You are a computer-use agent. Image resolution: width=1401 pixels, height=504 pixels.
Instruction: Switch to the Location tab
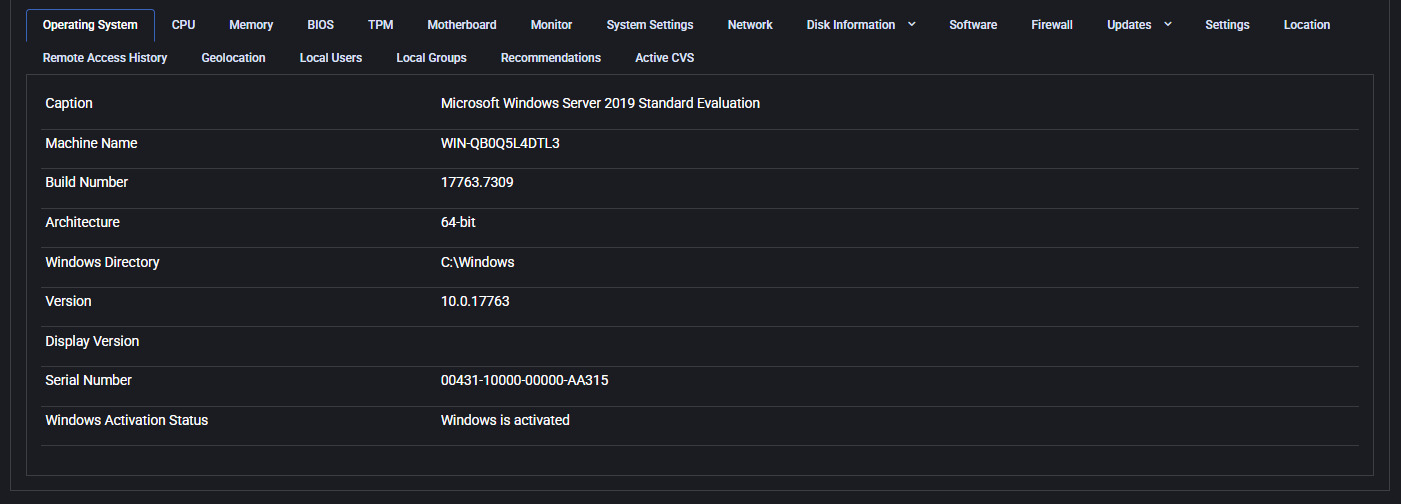(x=1307, y=25)
